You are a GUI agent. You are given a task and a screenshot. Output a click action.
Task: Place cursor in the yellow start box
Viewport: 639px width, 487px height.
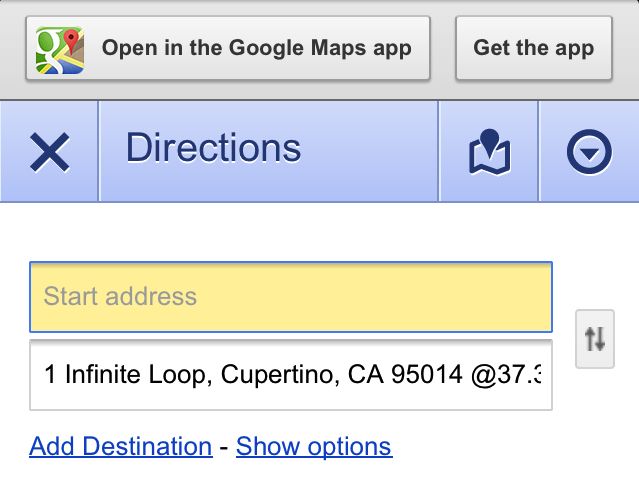pos(290,296)
